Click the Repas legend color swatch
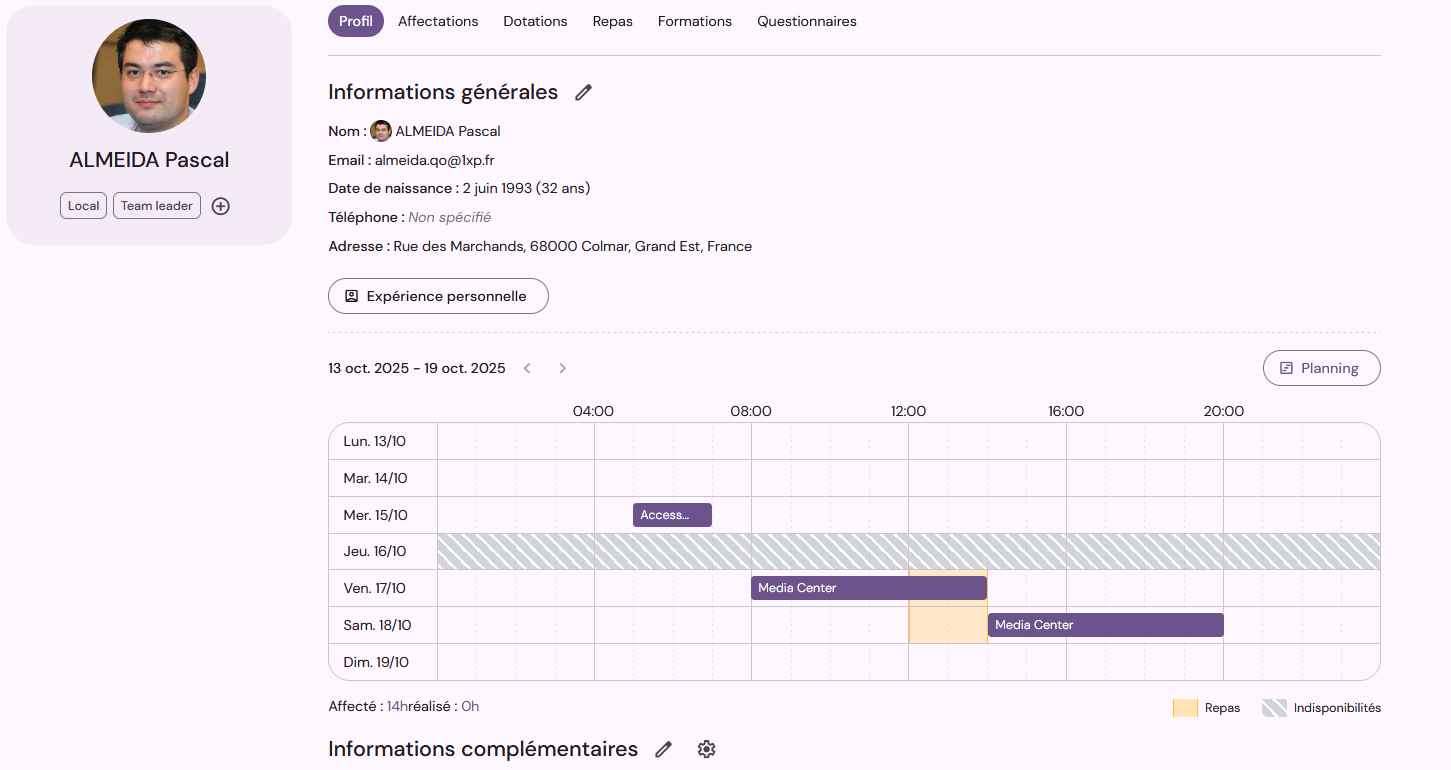The width and height of the screenshot is (1451, 770). pos(1185,708)
